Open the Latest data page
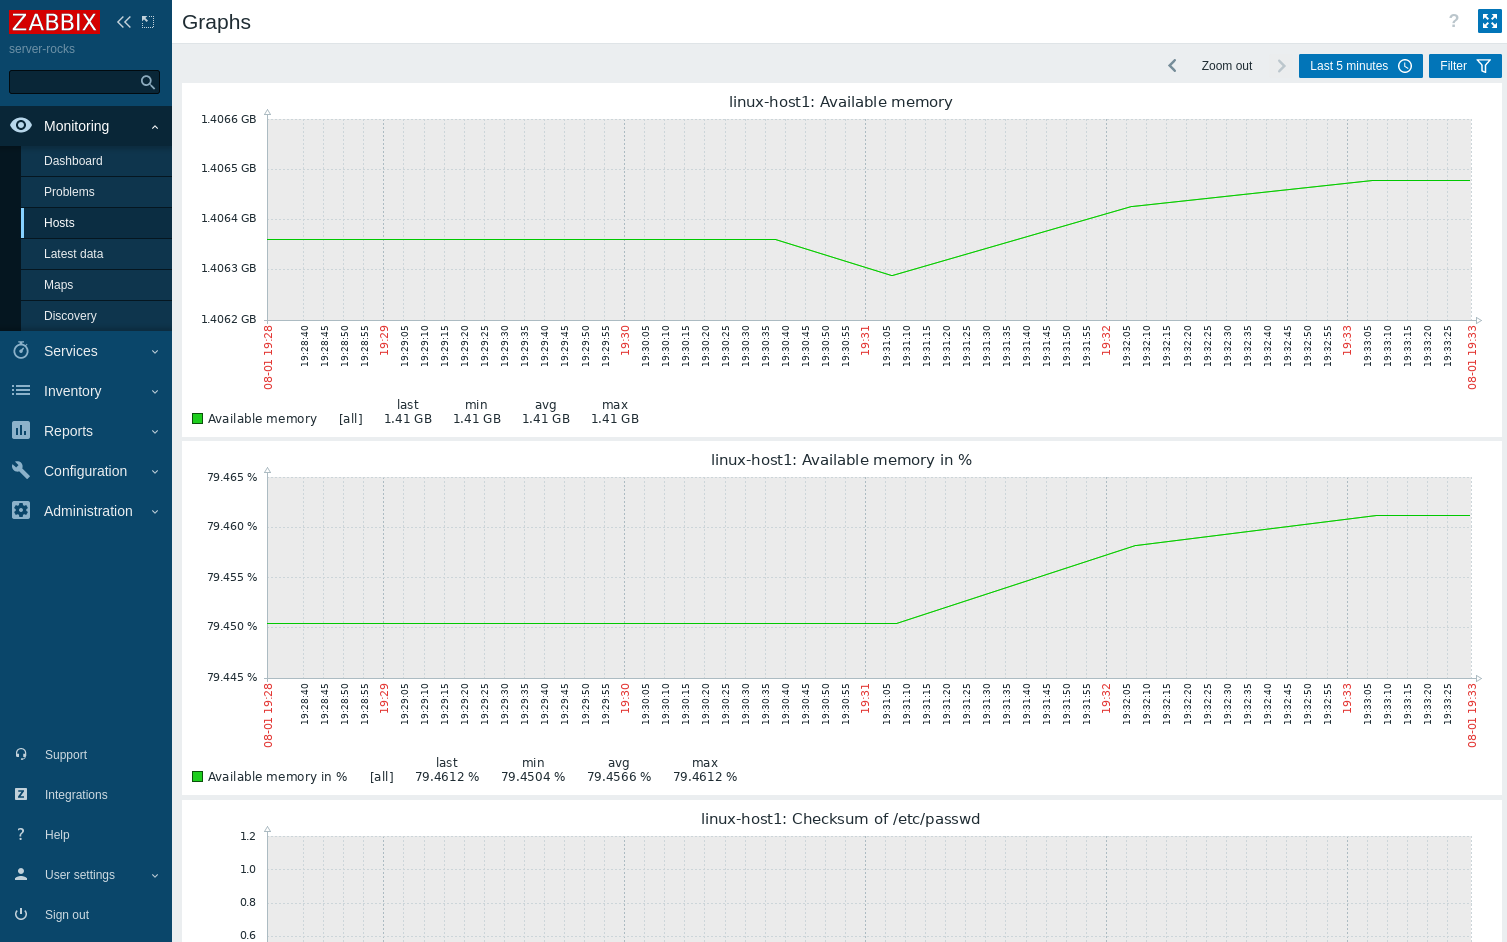Viewport: 1507px width, 942px height. 73,254
